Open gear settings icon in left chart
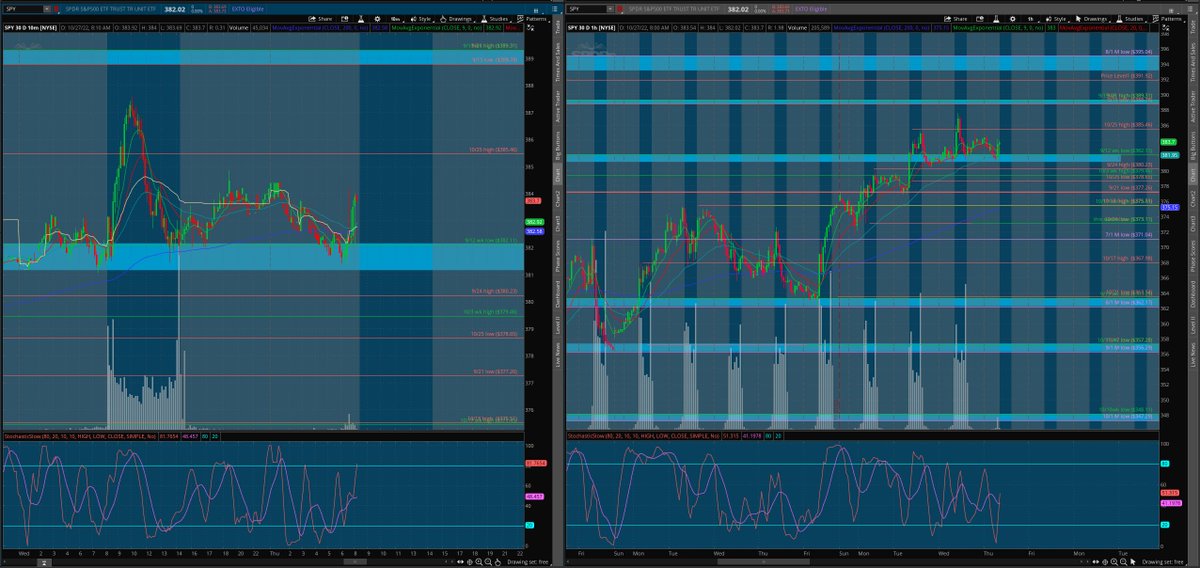The width and height of the screenshot is (1200, 568). click(377, 19)
